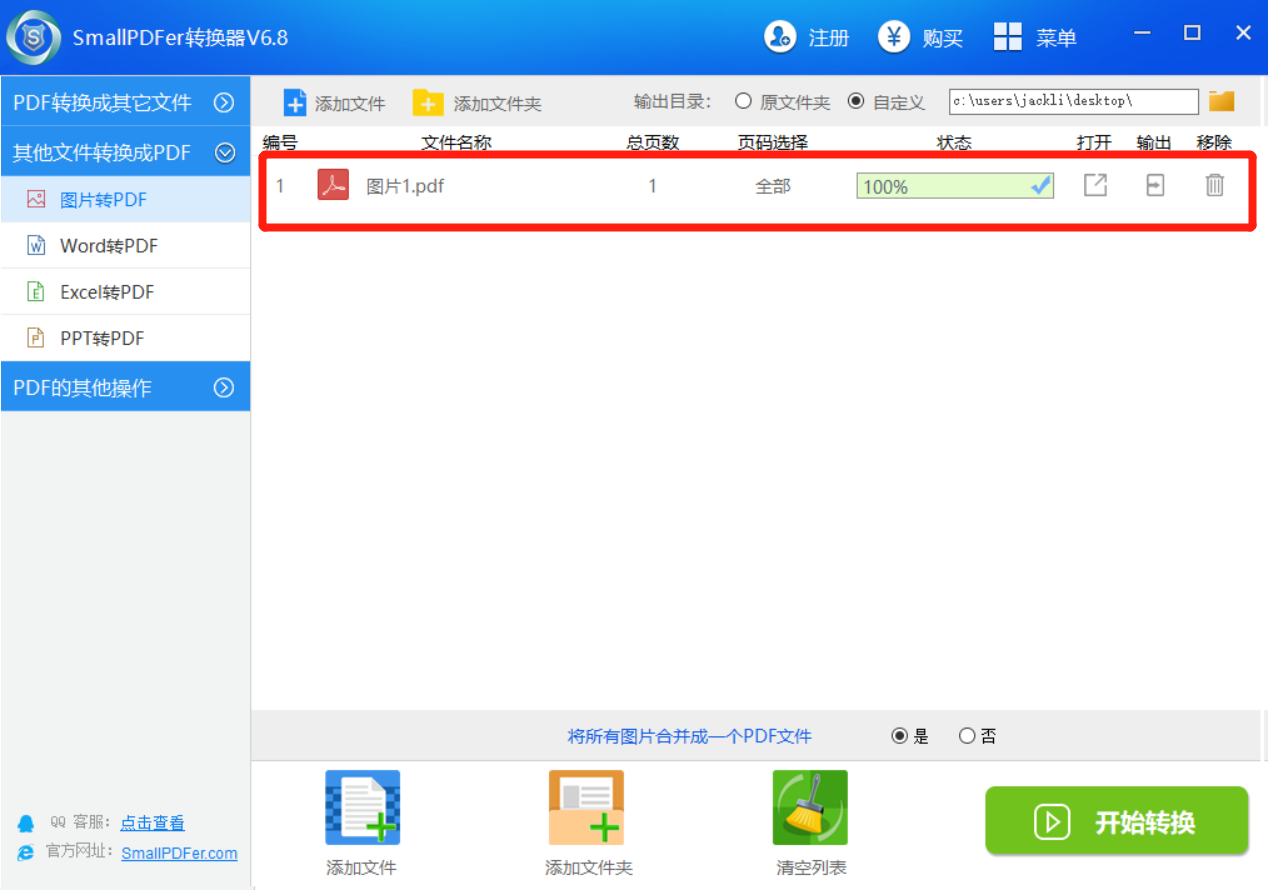This screenshot has height=890, width=1268.
Task: Click the Word转PDF document icon
Action: tap(36, 245)
